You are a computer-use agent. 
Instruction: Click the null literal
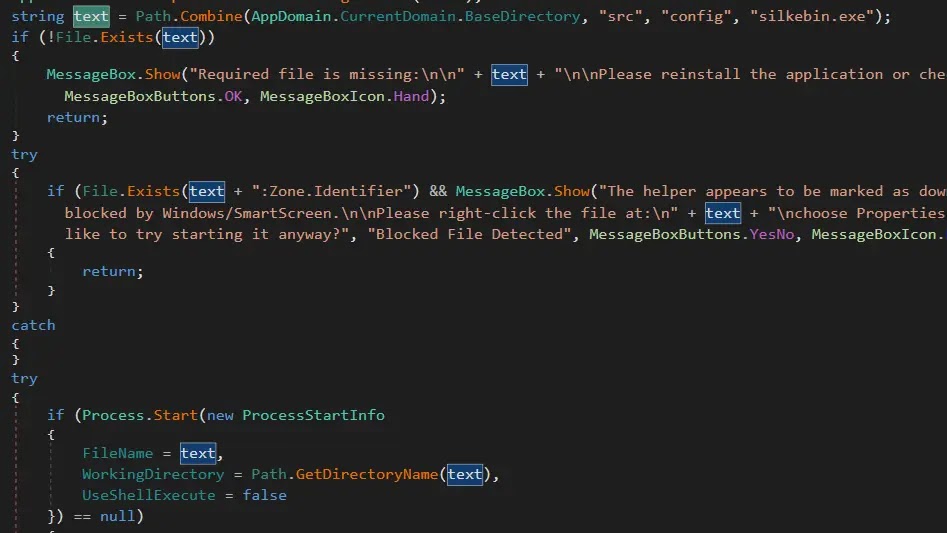pos(117,517)
